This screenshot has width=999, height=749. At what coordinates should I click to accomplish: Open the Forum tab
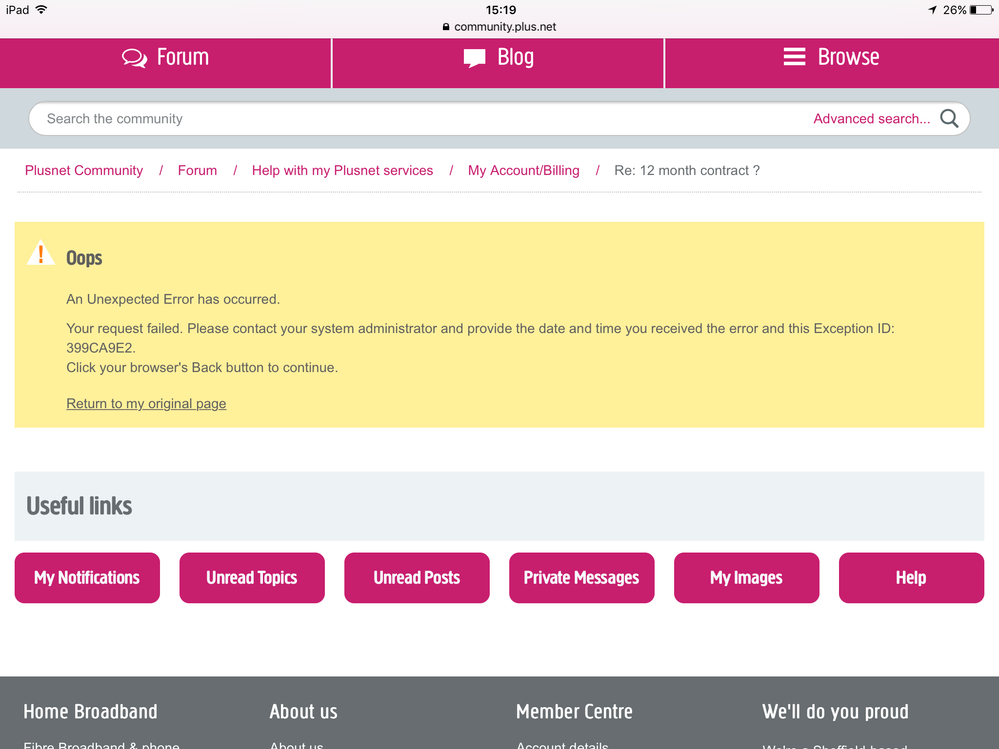tap(166, 58)
